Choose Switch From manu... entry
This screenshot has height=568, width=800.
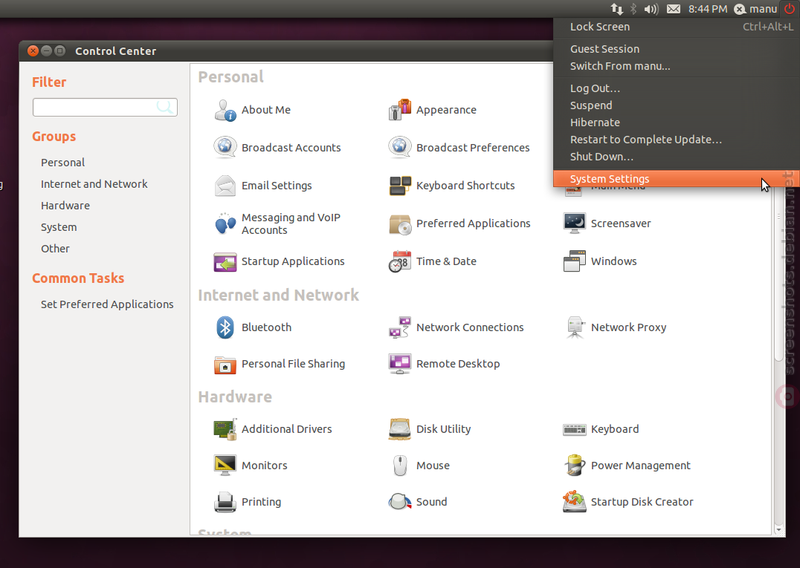[676, 66]
